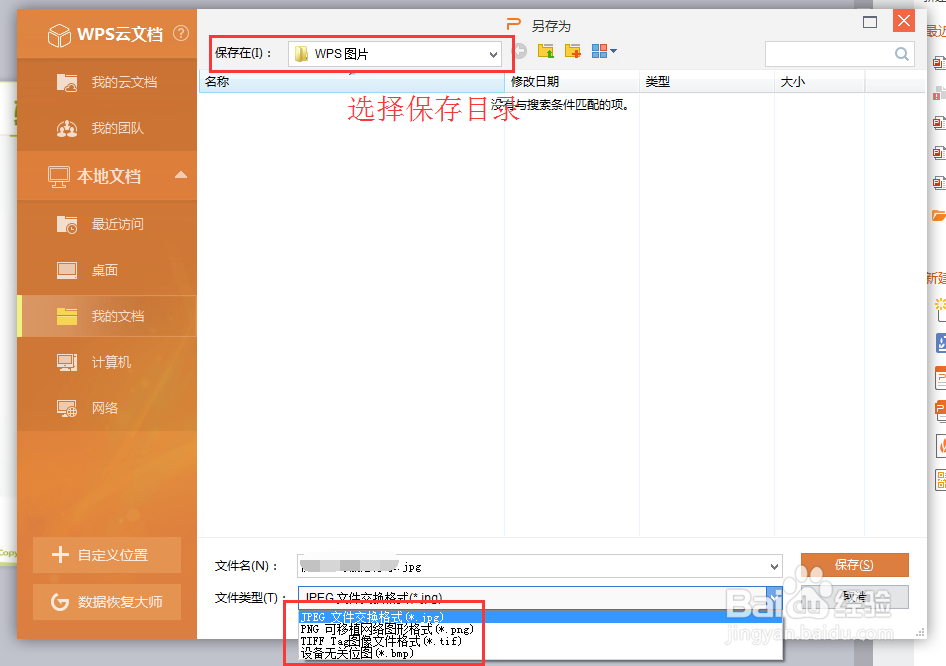Open Recent Access (最近访问)
Screen dimensions: 946x666
point(107,224)
